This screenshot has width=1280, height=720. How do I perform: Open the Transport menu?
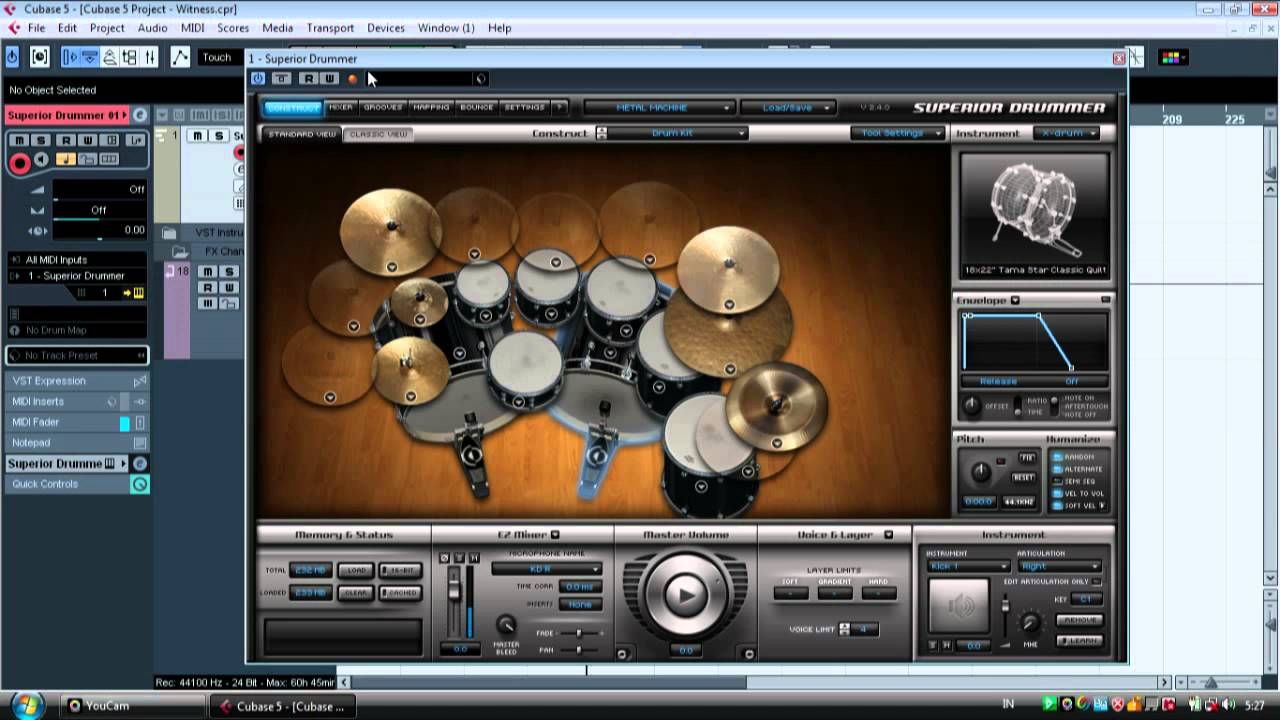330,28
